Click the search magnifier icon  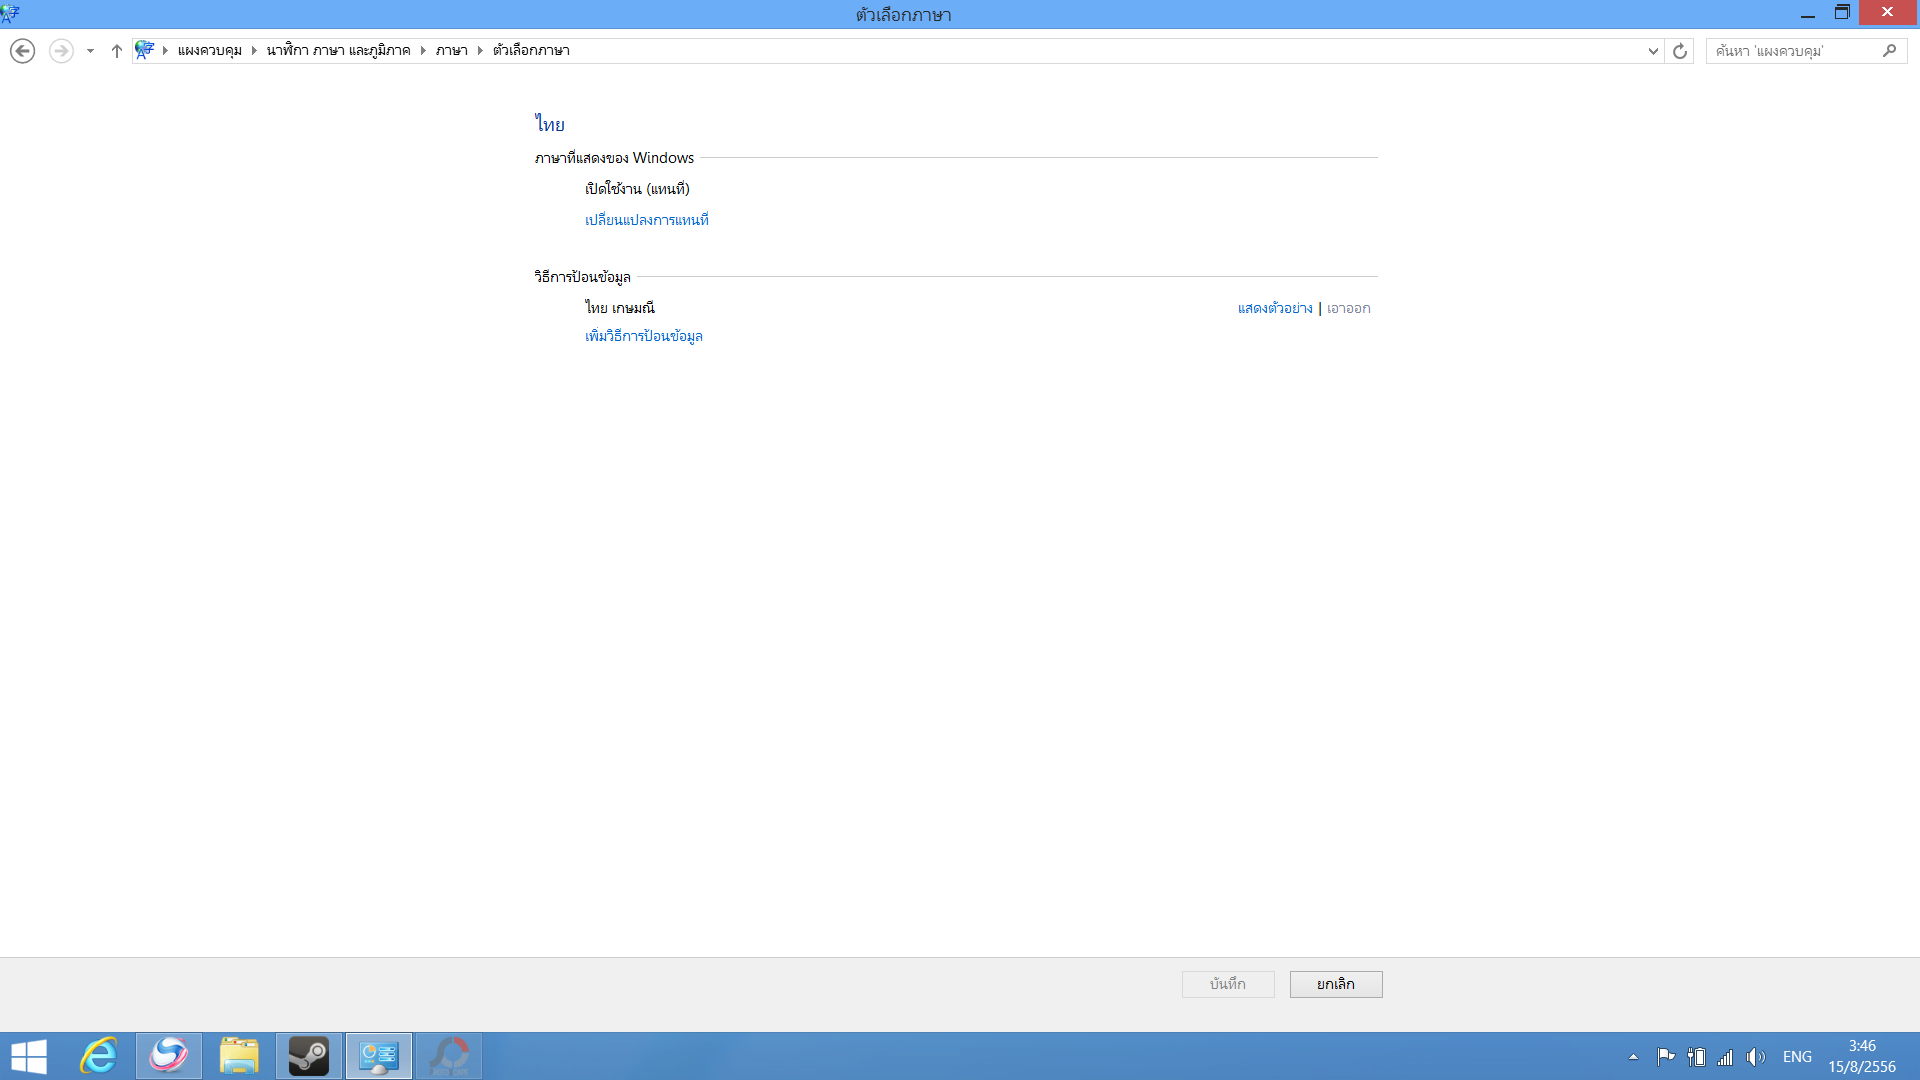click(x=1889, y=51)
